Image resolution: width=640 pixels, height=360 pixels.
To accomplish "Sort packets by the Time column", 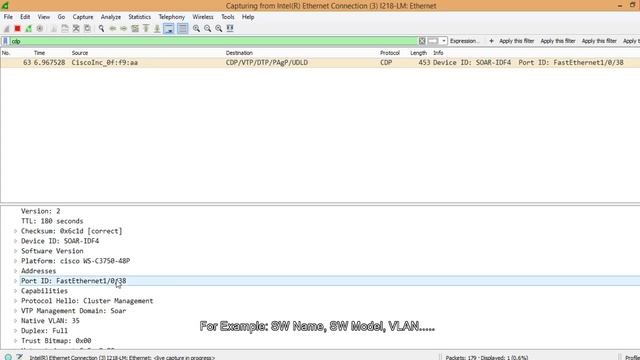I will point(39,53).
